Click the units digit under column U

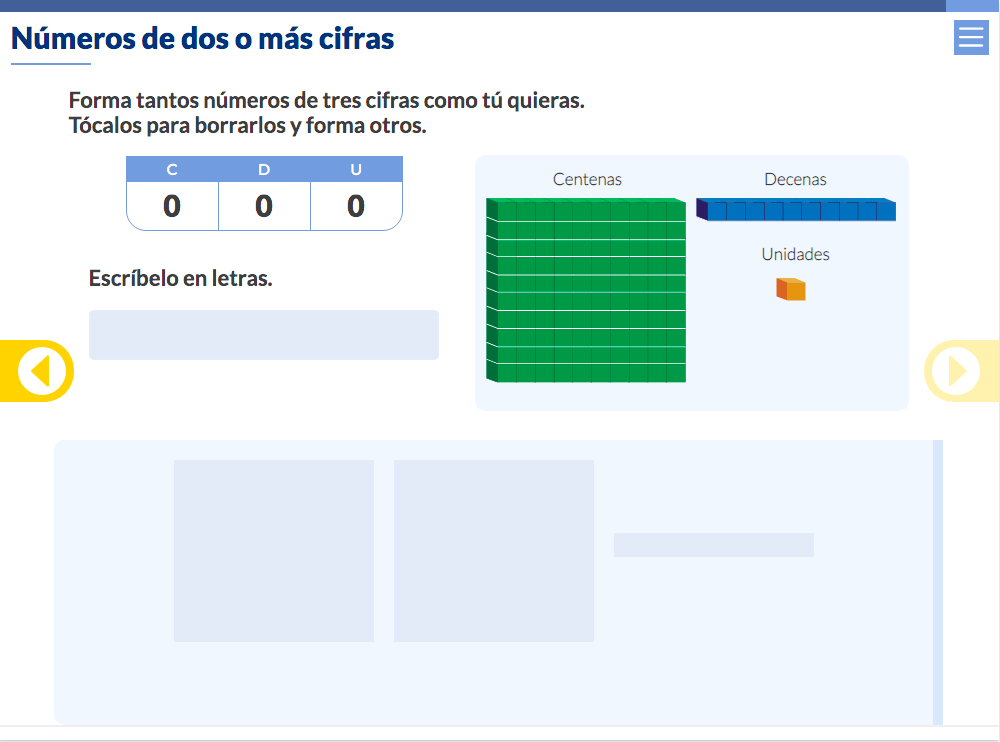point(356,206)
